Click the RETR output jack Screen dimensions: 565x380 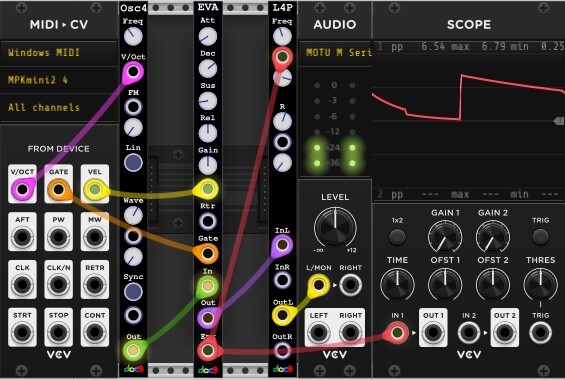tap(95, 285)
